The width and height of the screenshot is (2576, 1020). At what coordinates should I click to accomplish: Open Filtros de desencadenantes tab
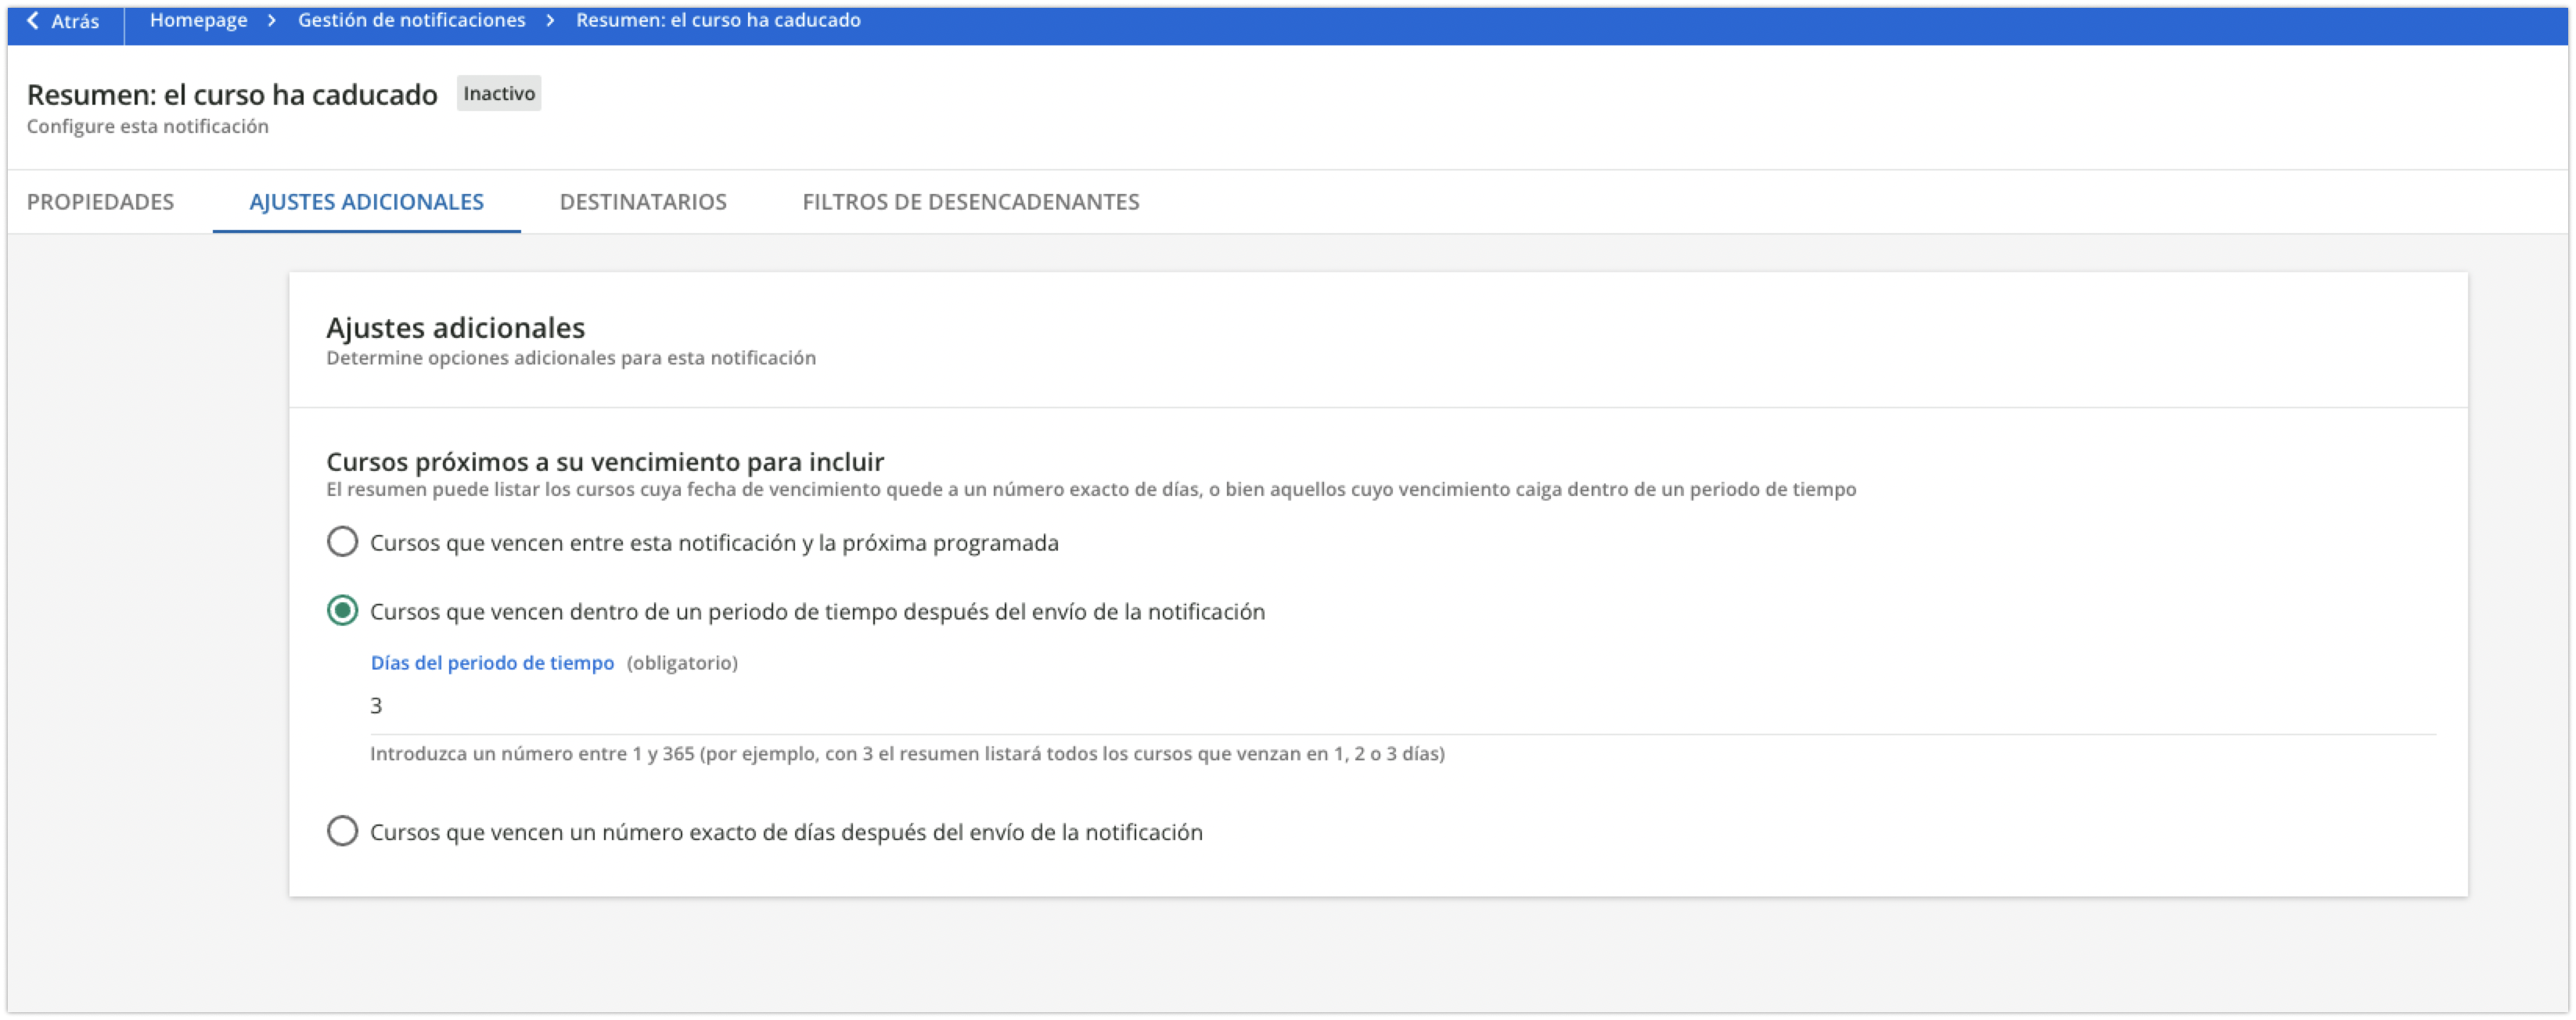click(970, 202)
